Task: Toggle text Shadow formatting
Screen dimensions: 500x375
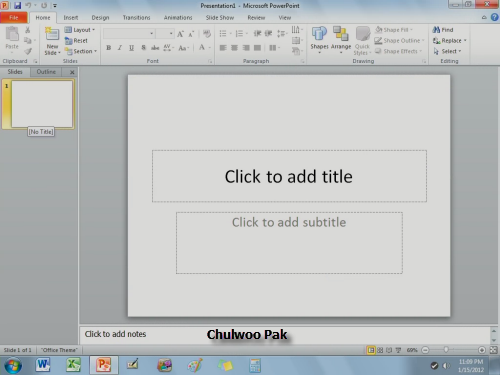Action: coord(143,48)
